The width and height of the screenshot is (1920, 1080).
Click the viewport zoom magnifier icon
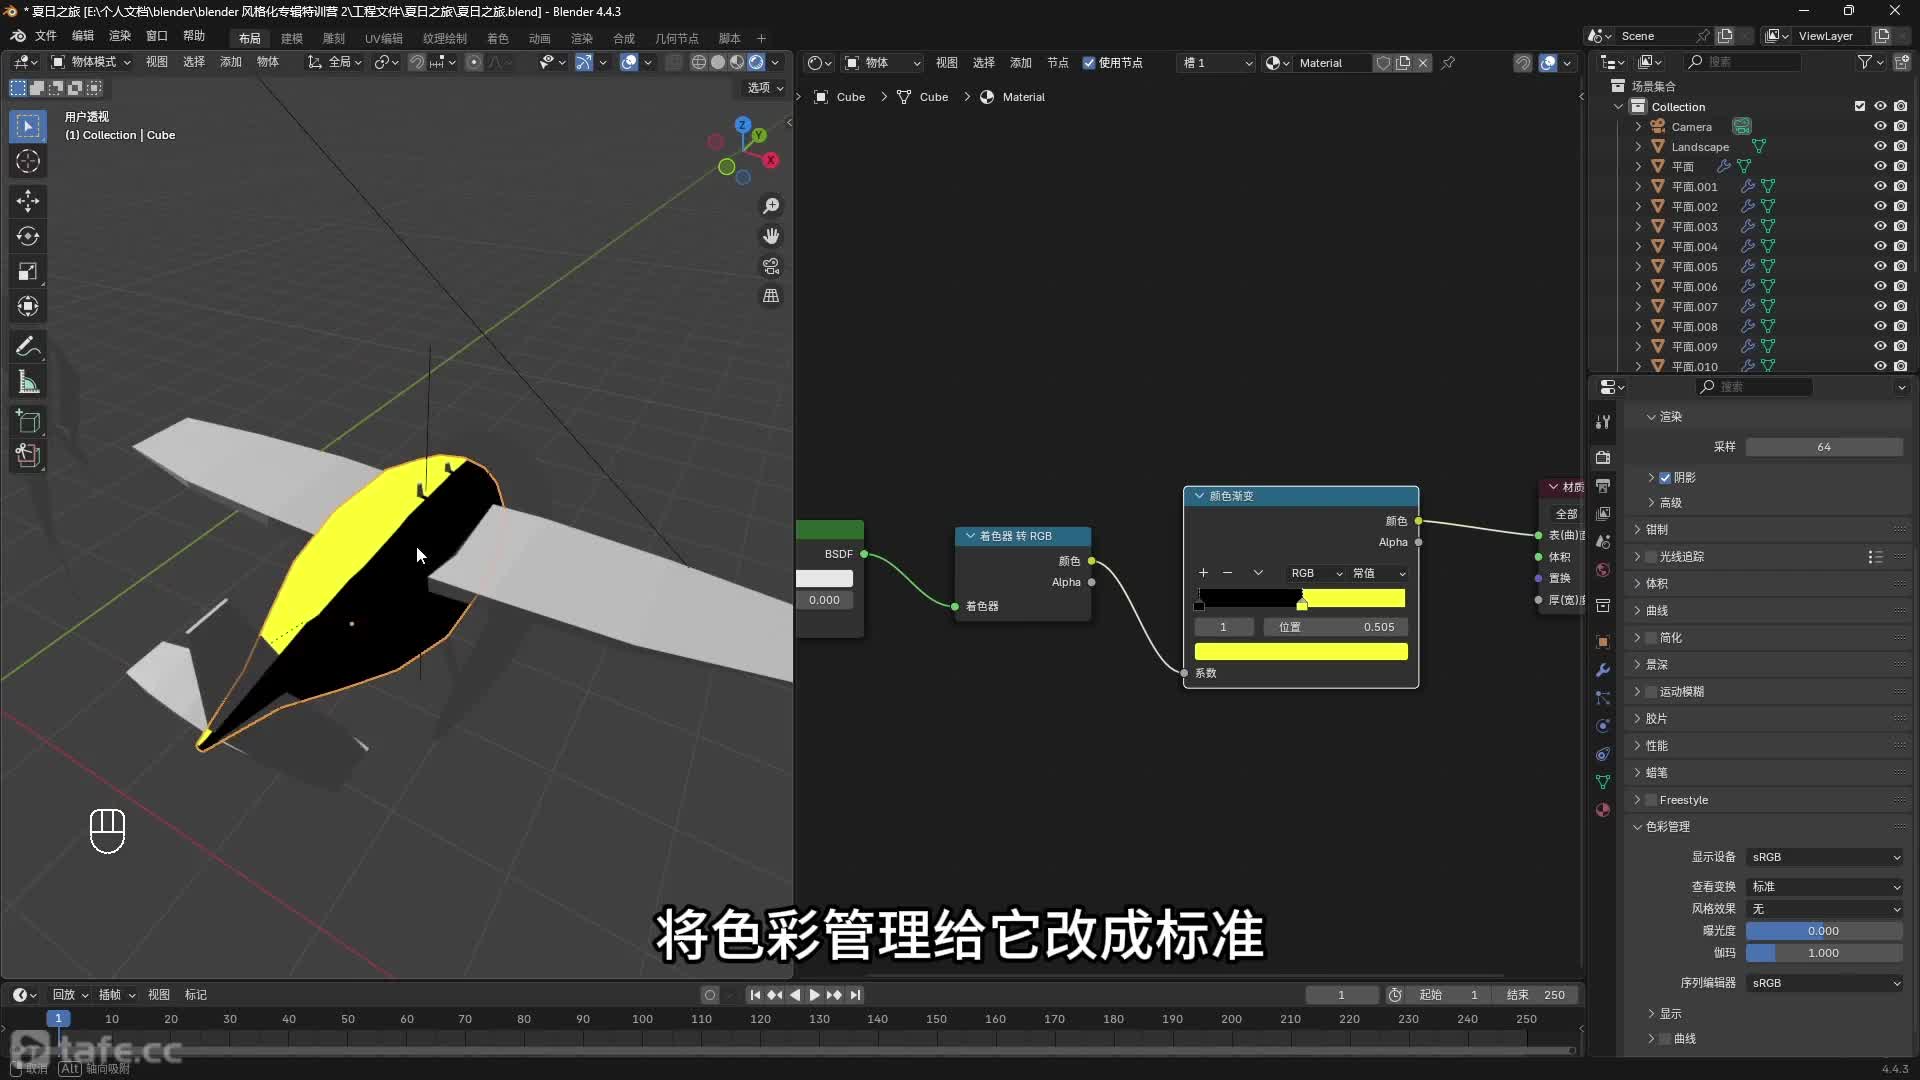(771, 206)
